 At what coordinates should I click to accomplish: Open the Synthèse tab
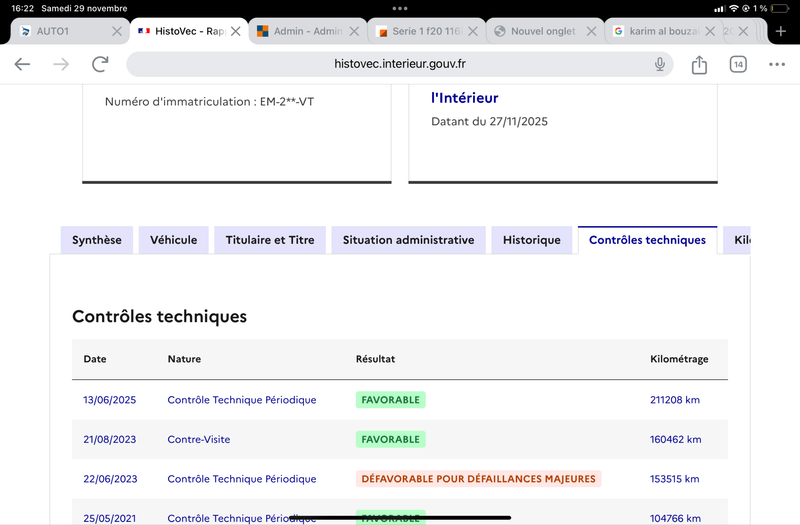[97, 240]
